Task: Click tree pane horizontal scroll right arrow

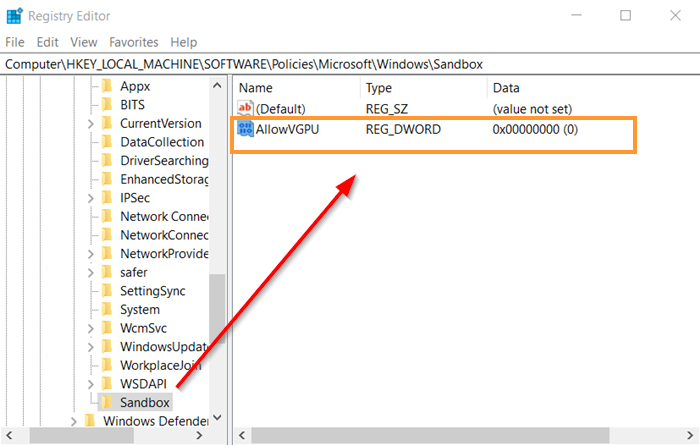Action: 199,435
